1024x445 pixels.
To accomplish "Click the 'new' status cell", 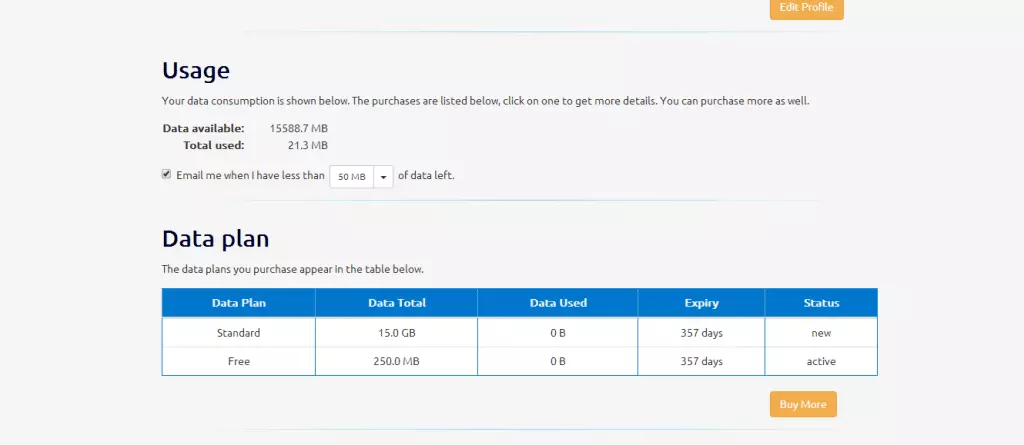I will pos(821,332).
